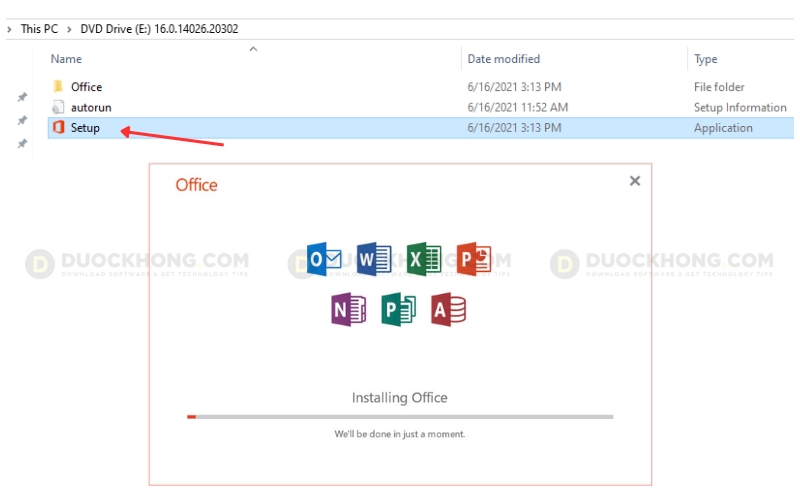Screen dimensions: 800x500
Task: Close the Office installer dialog
Action: coord(635,181)
